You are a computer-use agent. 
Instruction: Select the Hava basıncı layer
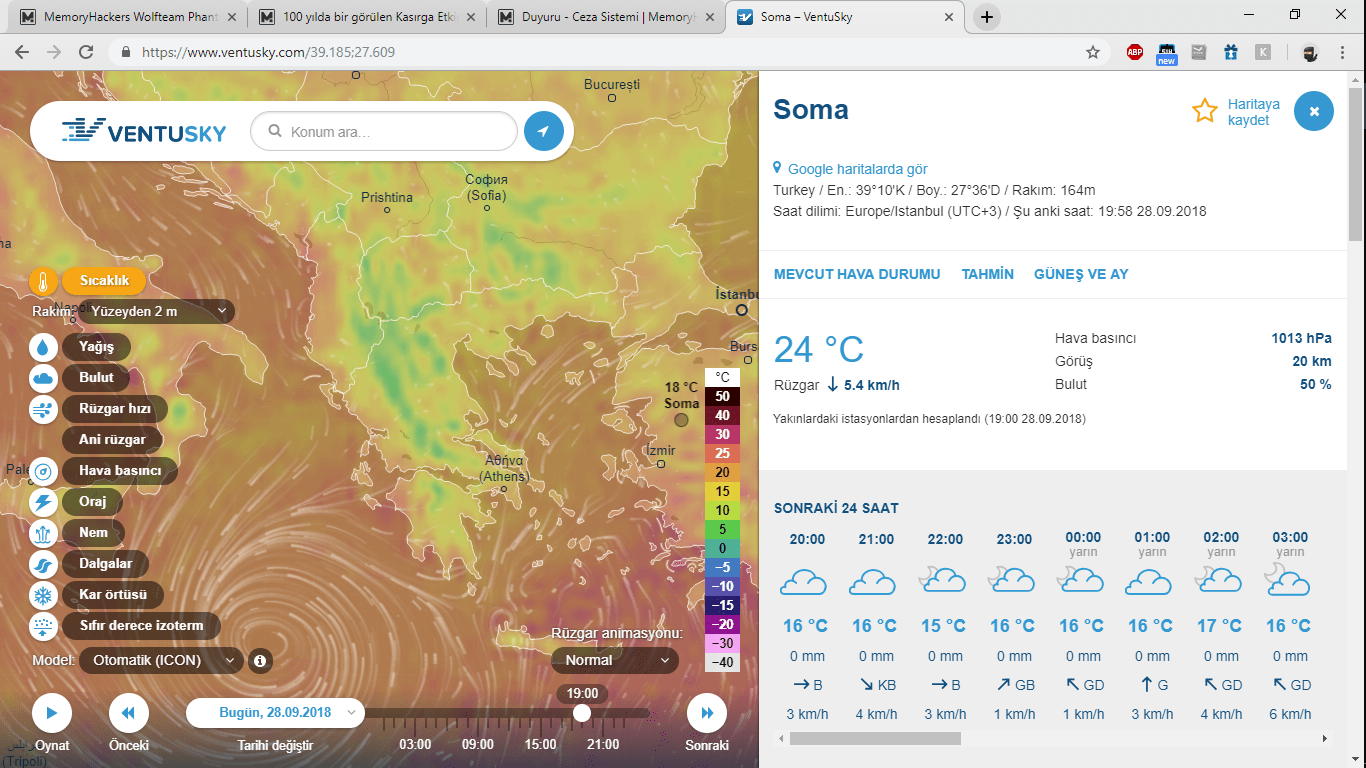(120, 471)
